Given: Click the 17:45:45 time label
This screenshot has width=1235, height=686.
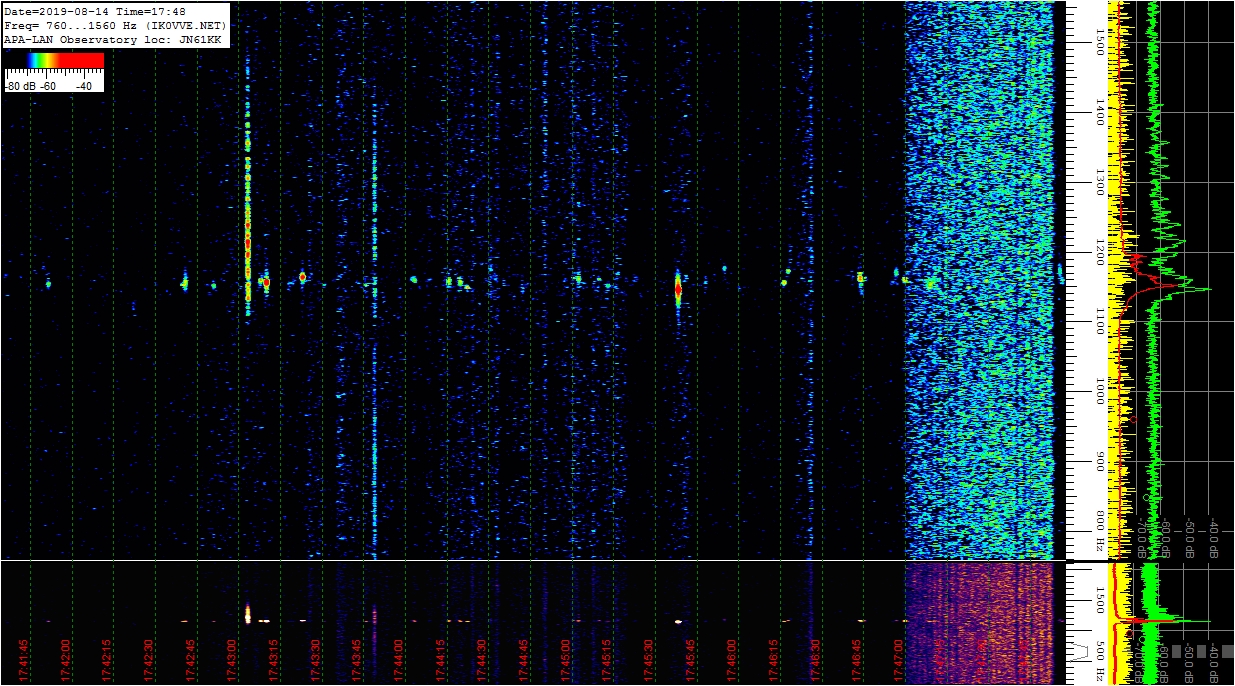Looking at the screenshot, I should (x=690, y=661).
